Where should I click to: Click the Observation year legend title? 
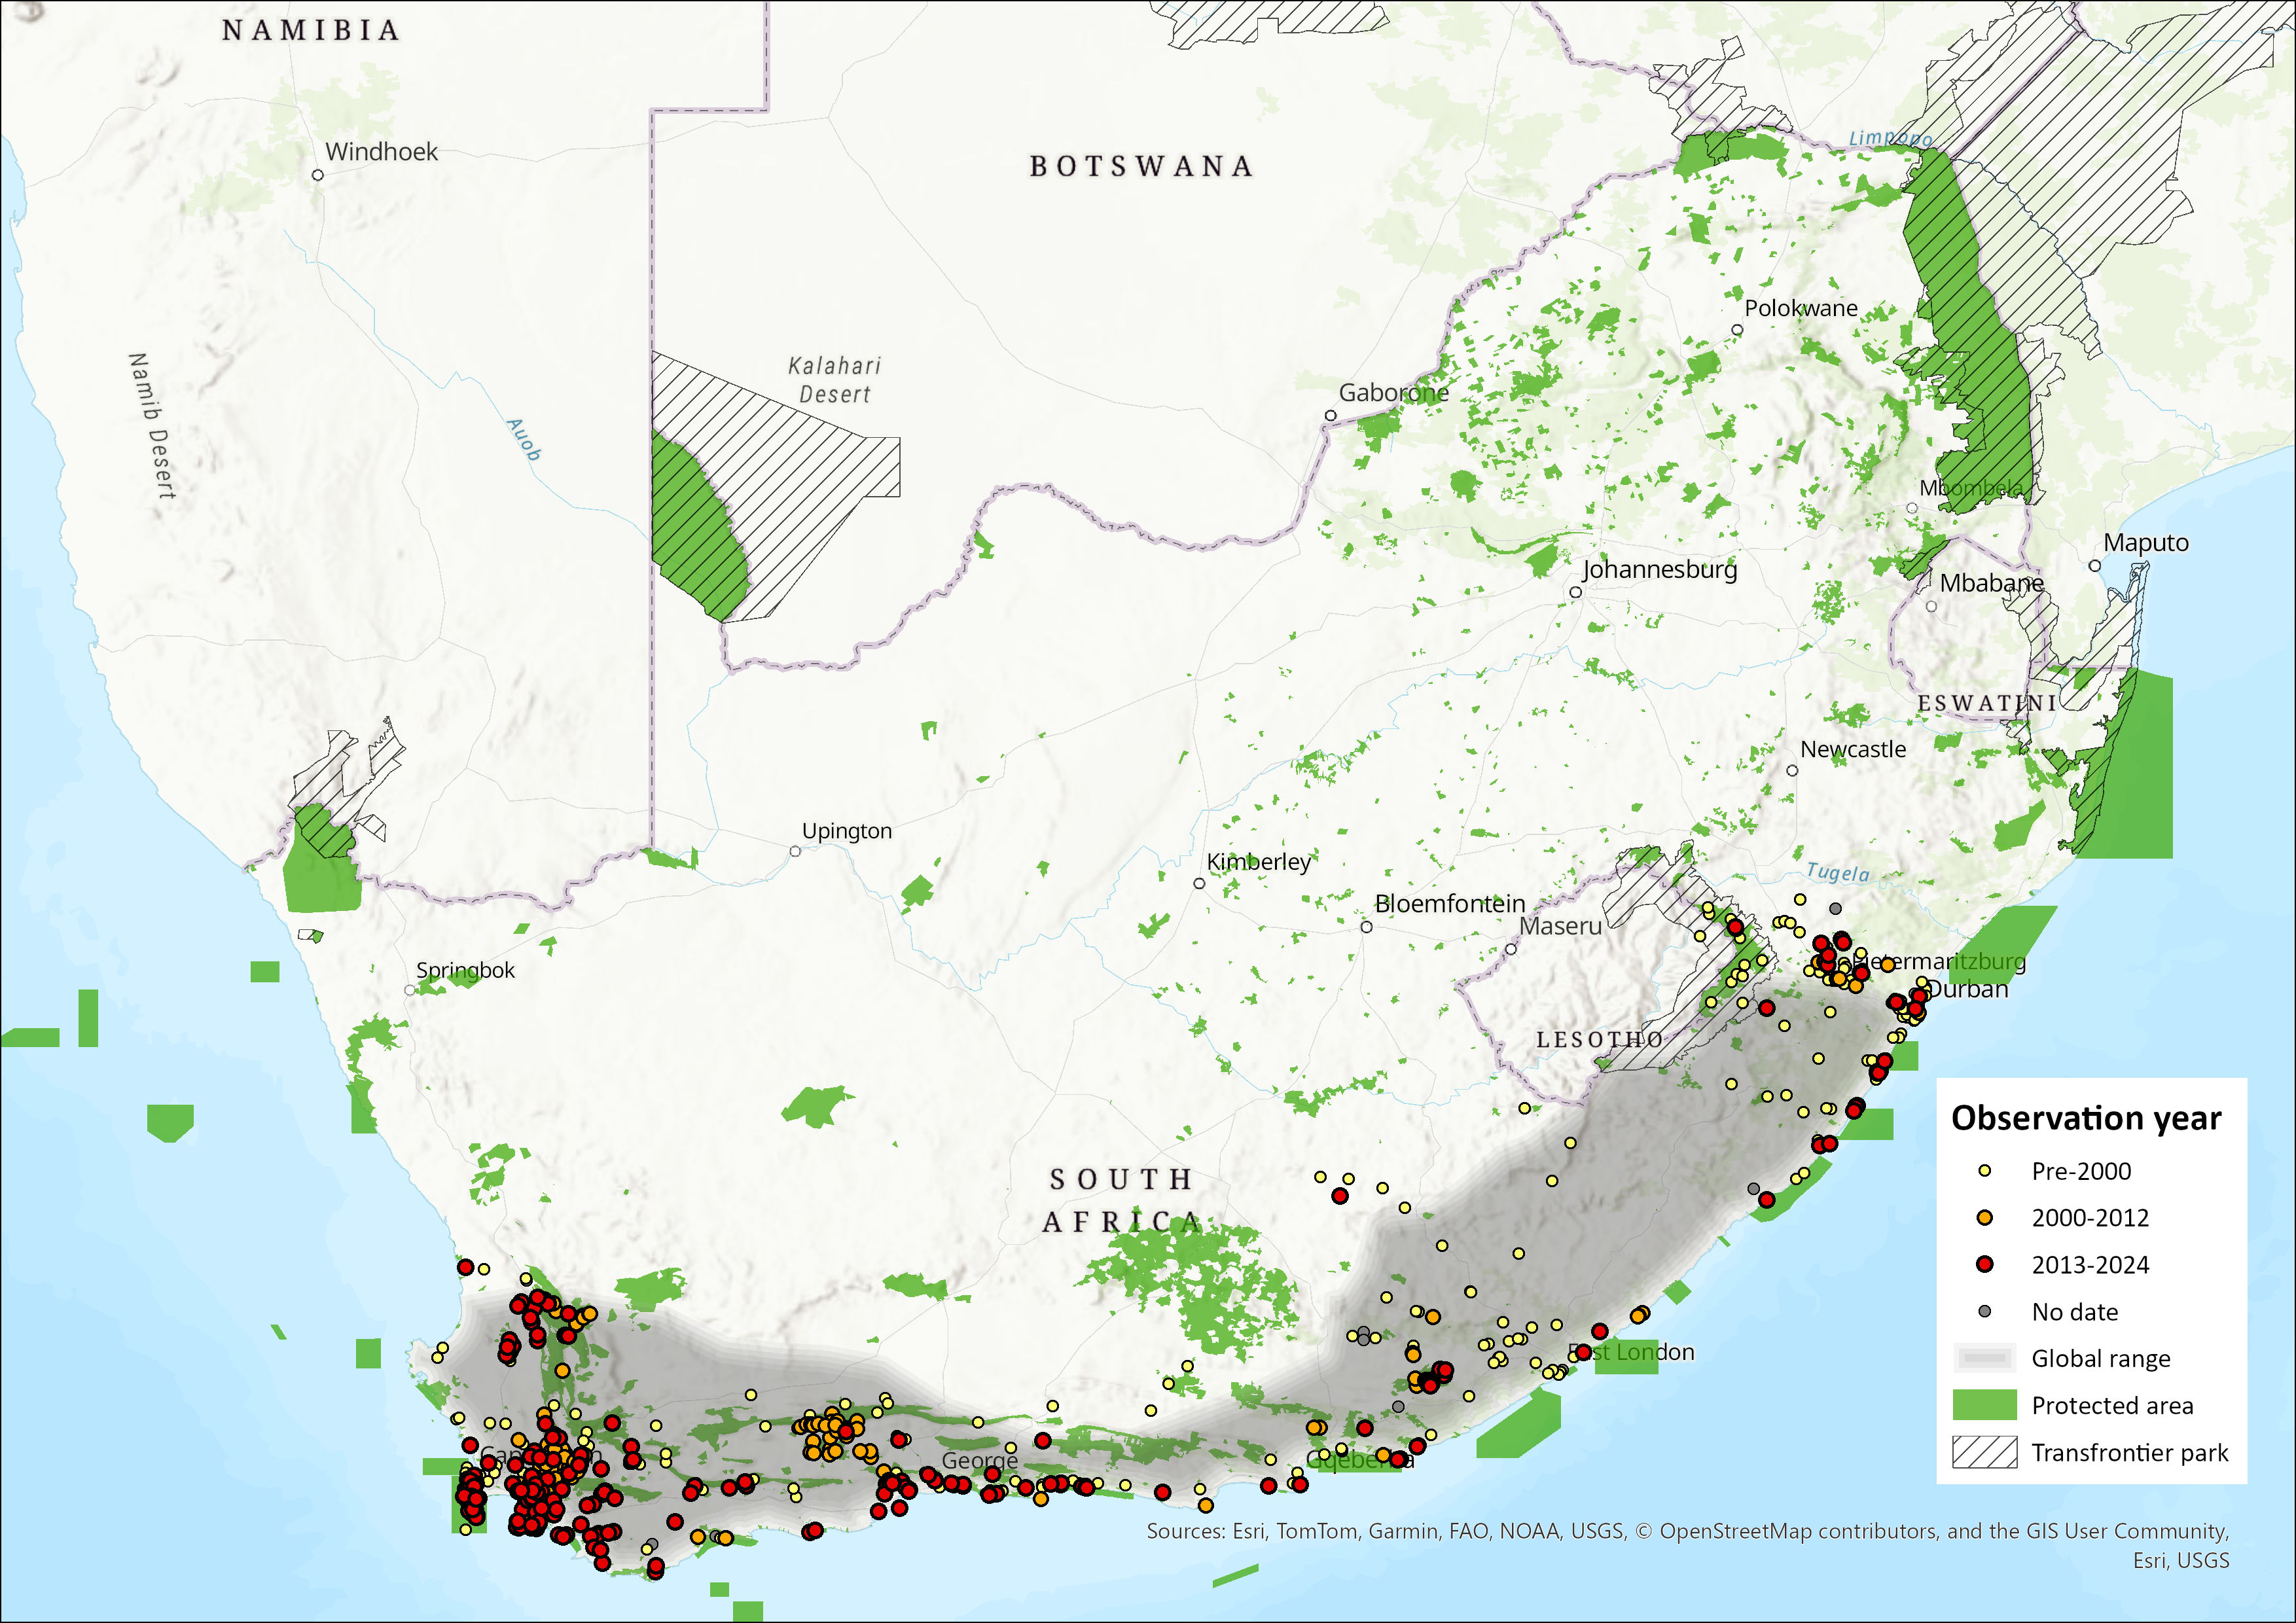(2086, 1118)
